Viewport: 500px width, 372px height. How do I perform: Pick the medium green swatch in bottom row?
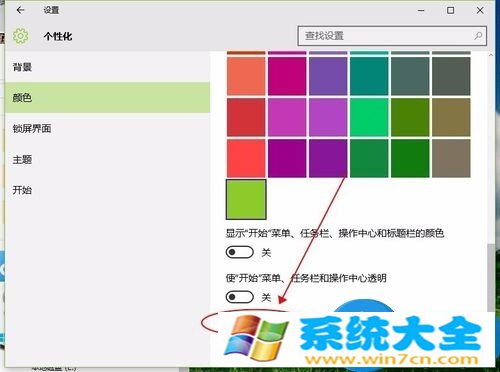point(369,158)
